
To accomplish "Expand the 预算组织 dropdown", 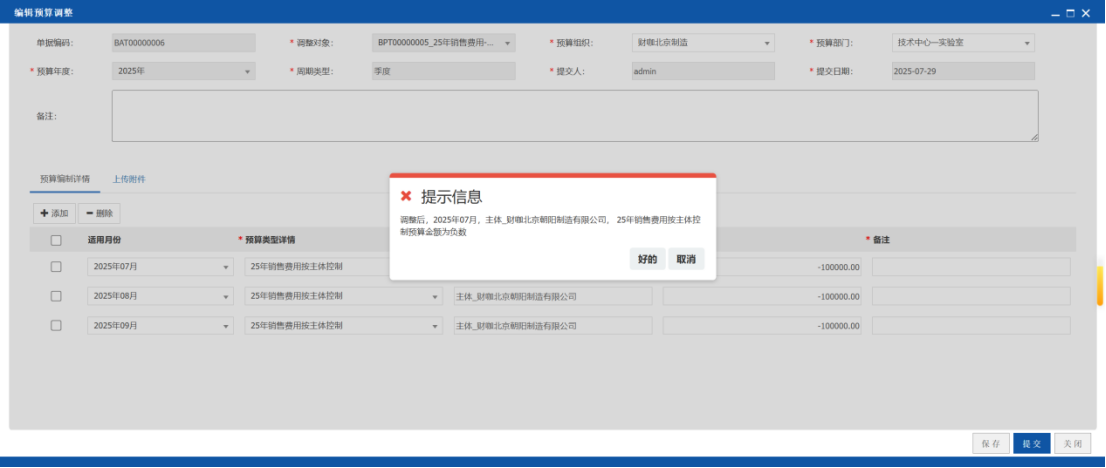I will click(x=703, y=43).
